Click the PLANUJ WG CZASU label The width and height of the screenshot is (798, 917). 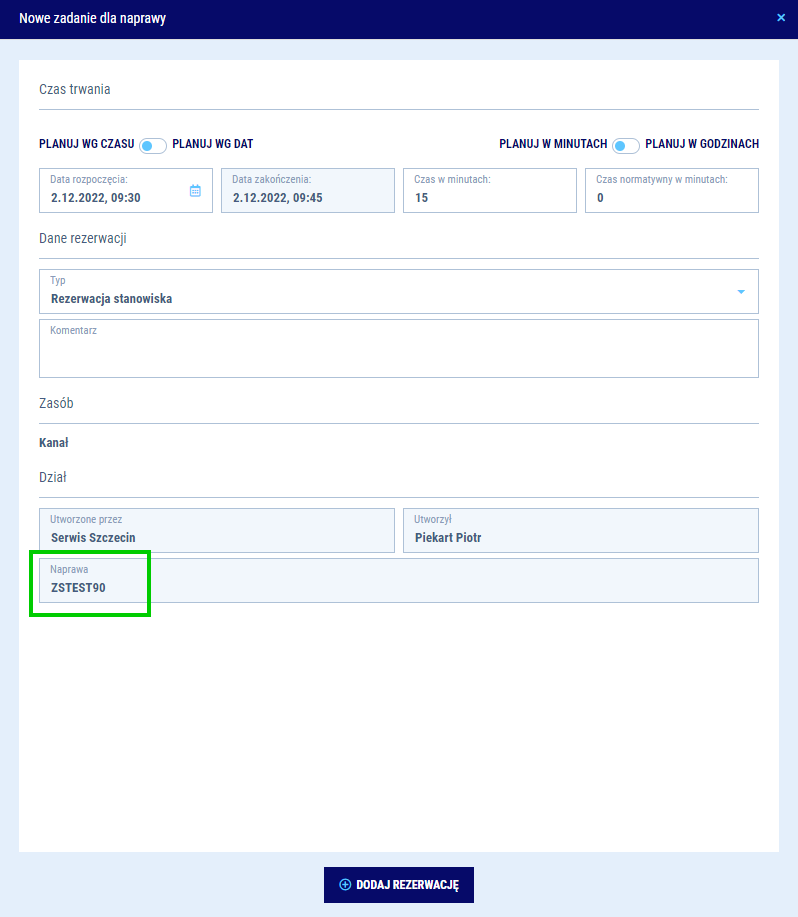click(86, 144)
